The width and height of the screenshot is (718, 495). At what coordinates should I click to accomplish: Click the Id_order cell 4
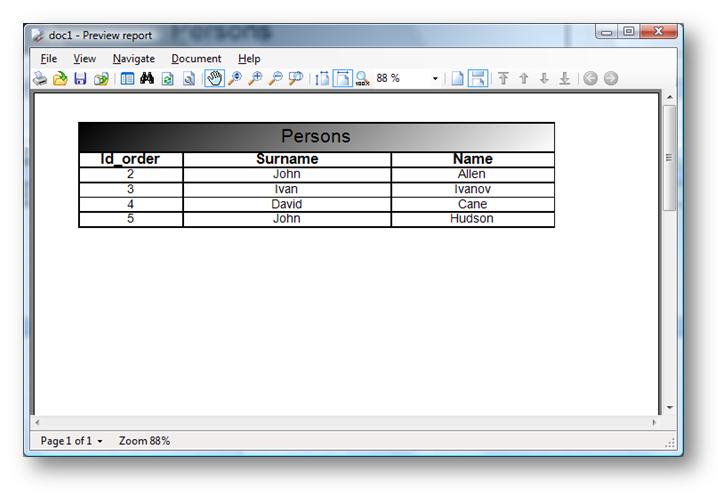click(131, 204)
